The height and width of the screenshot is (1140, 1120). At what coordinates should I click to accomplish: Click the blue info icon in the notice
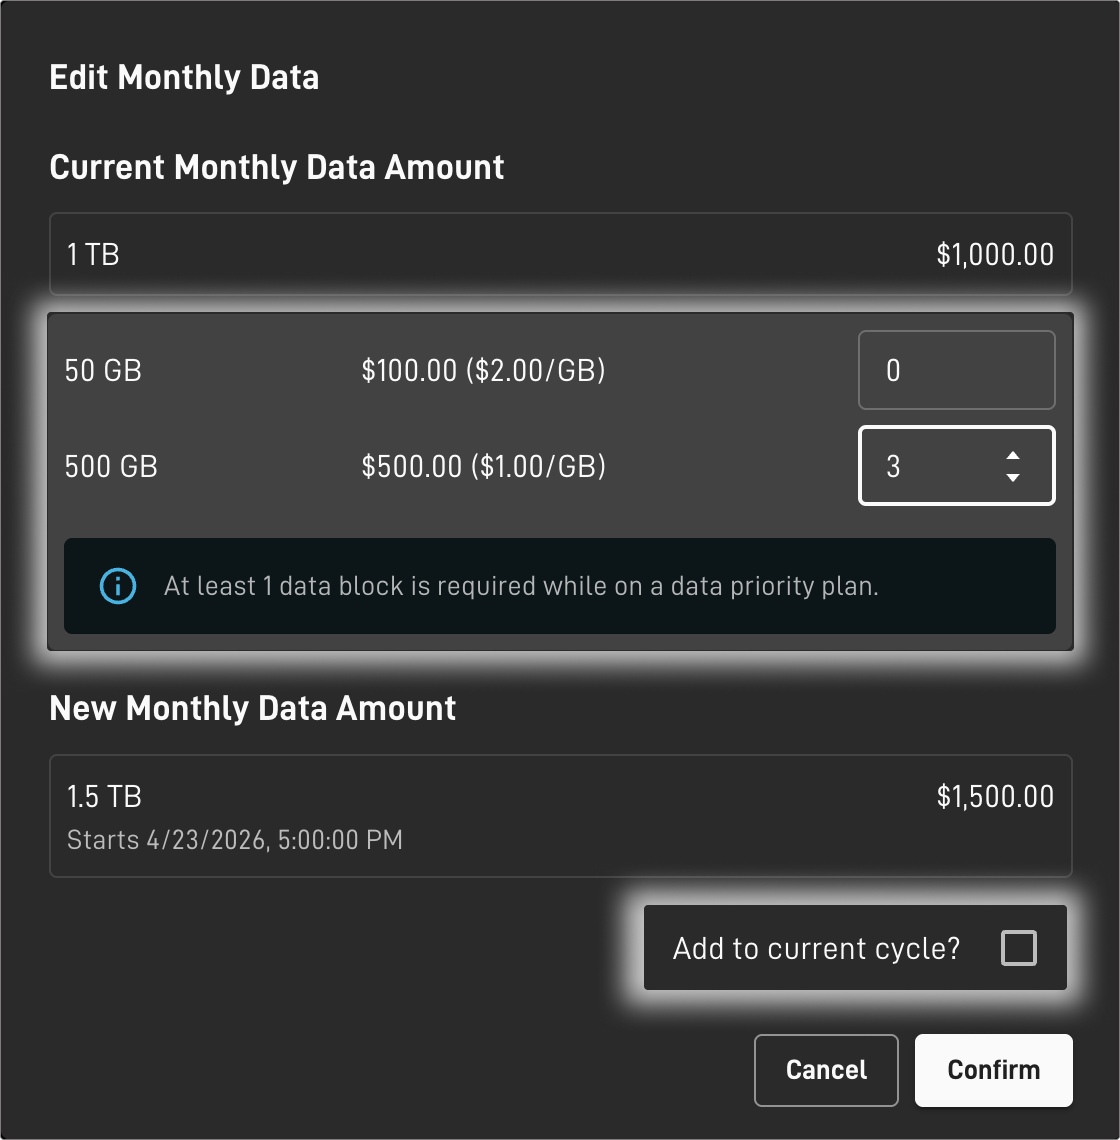pos(118,586)
